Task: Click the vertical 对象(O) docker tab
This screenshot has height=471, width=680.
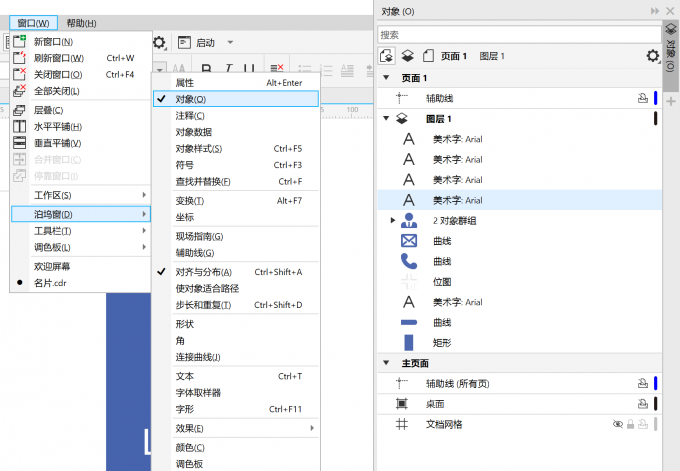Action: [670, 56]
